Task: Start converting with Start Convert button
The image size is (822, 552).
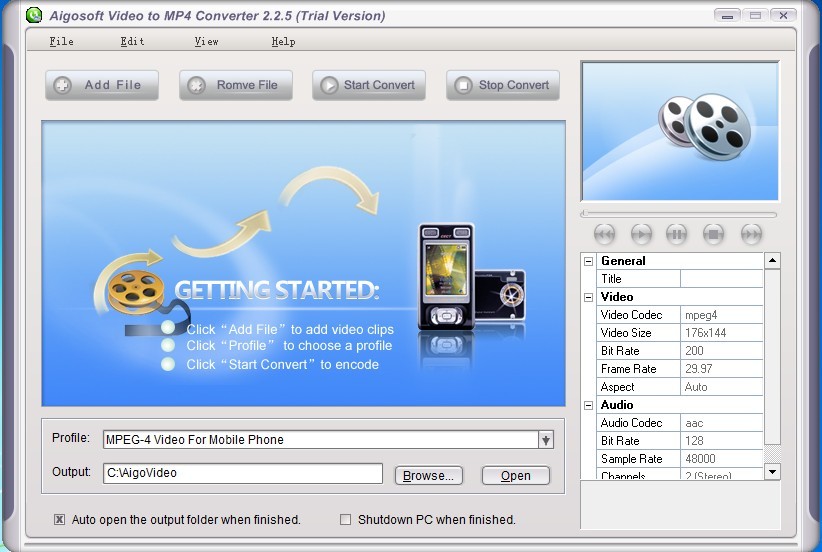Action: pyautogui.click(x=369, y=85)
